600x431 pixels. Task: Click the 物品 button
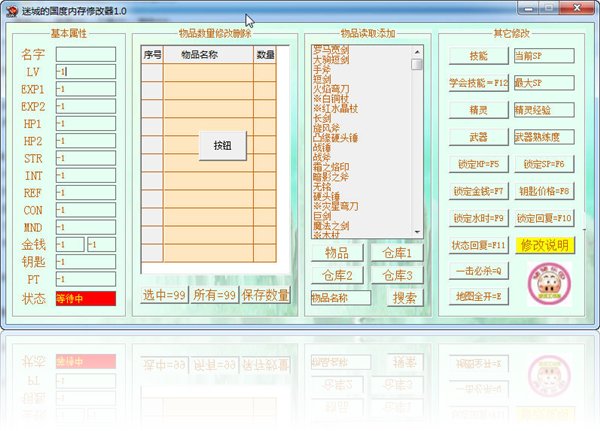pyautogui.click(x=337, y=253)
